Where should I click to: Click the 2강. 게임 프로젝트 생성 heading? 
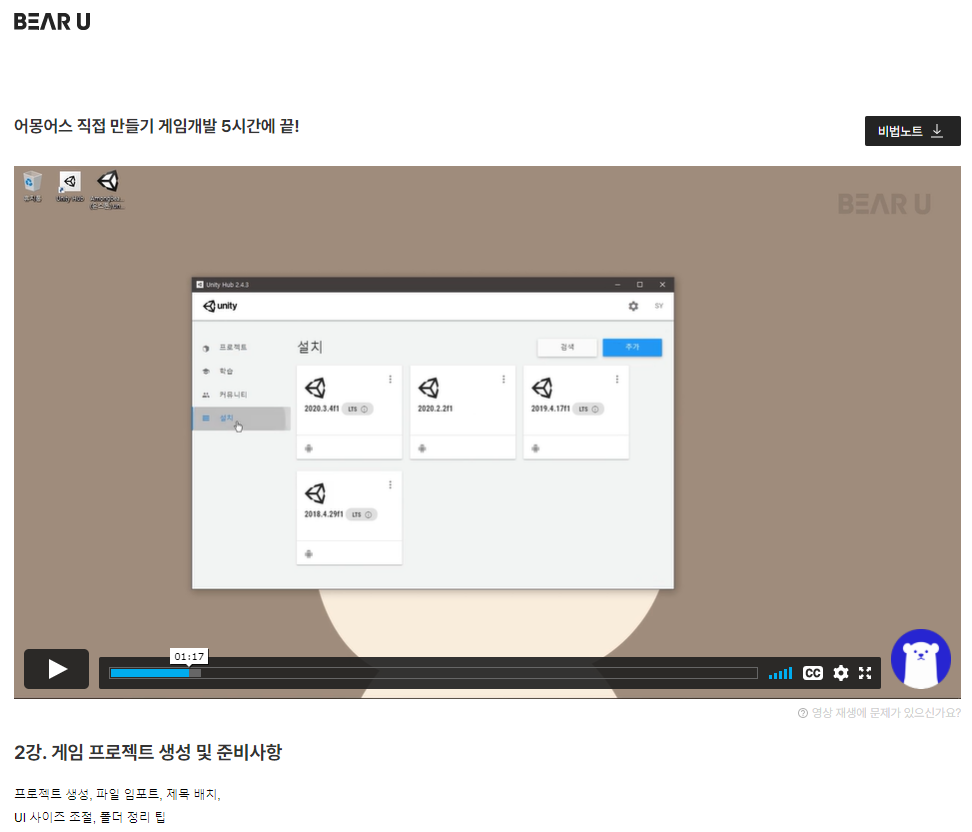click(148, 752)
